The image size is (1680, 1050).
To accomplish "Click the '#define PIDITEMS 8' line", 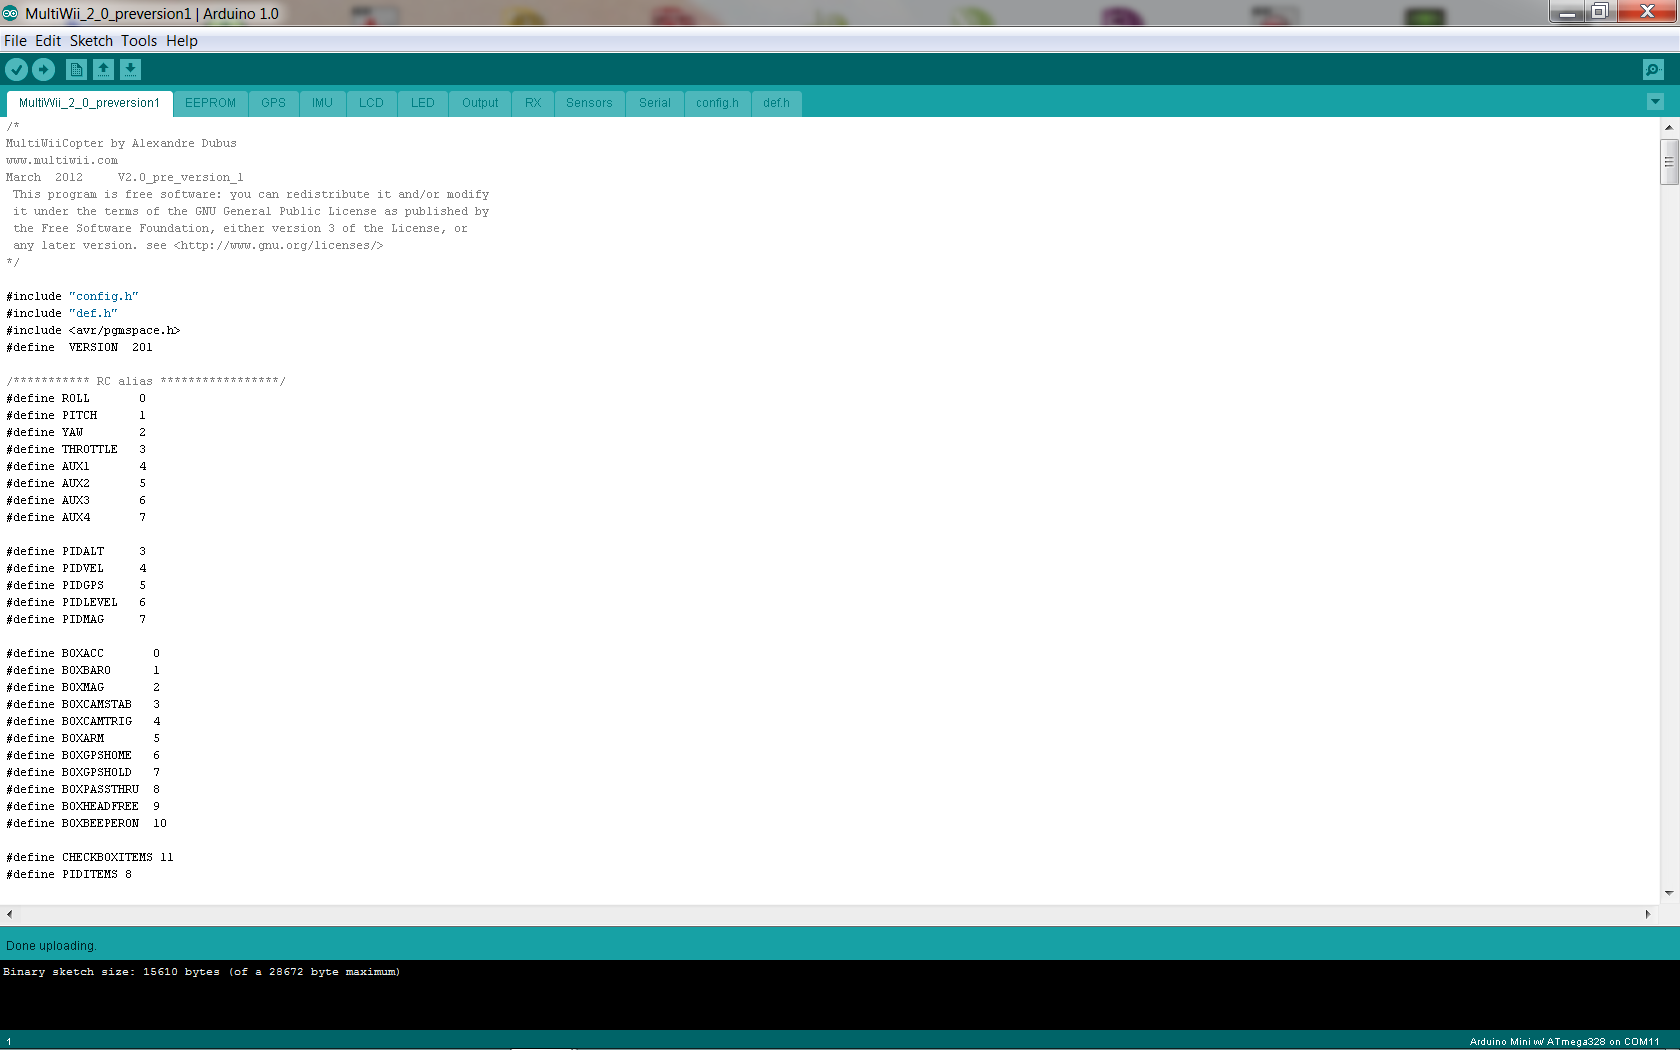I will [x=69, y=874].
